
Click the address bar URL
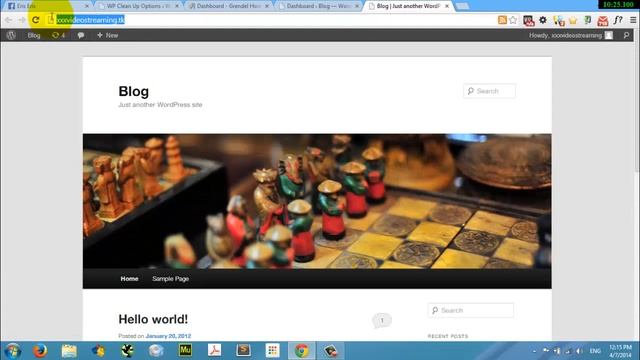(x=90, y=20)
